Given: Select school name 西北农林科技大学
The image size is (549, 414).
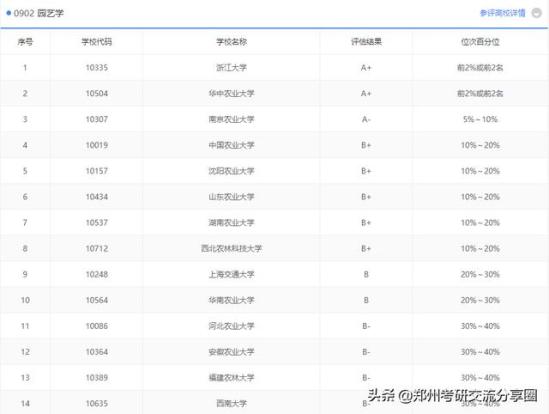Looking at the screenshot, I should coord(231,249).
